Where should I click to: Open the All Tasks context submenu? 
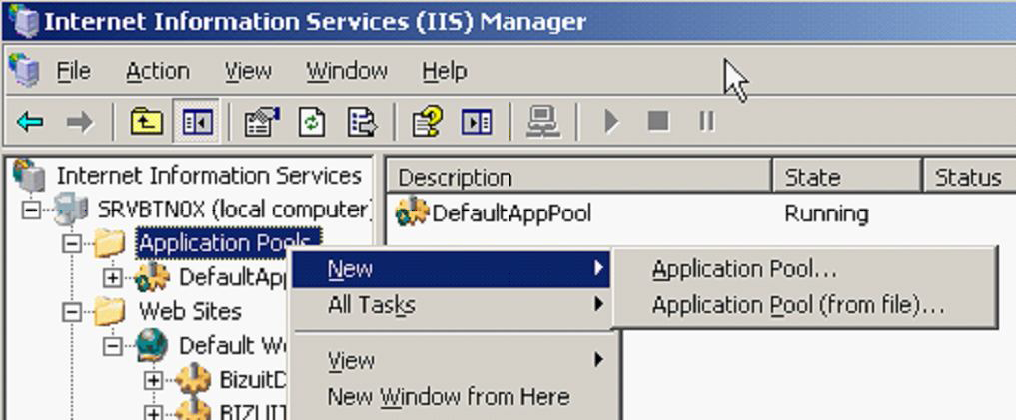coord(450,304)
